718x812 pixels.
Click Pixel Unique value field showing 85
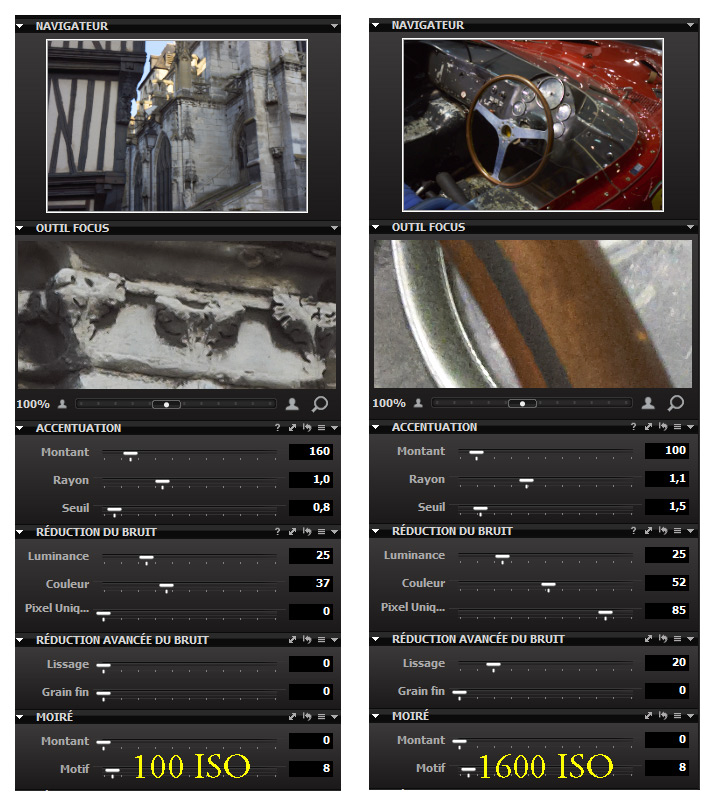tap(667, 611)
